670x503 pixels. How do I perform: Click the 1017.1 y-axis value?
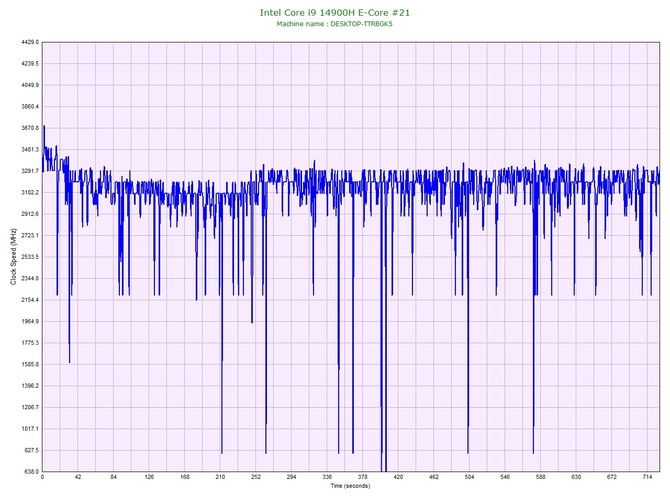pos(30,429)
